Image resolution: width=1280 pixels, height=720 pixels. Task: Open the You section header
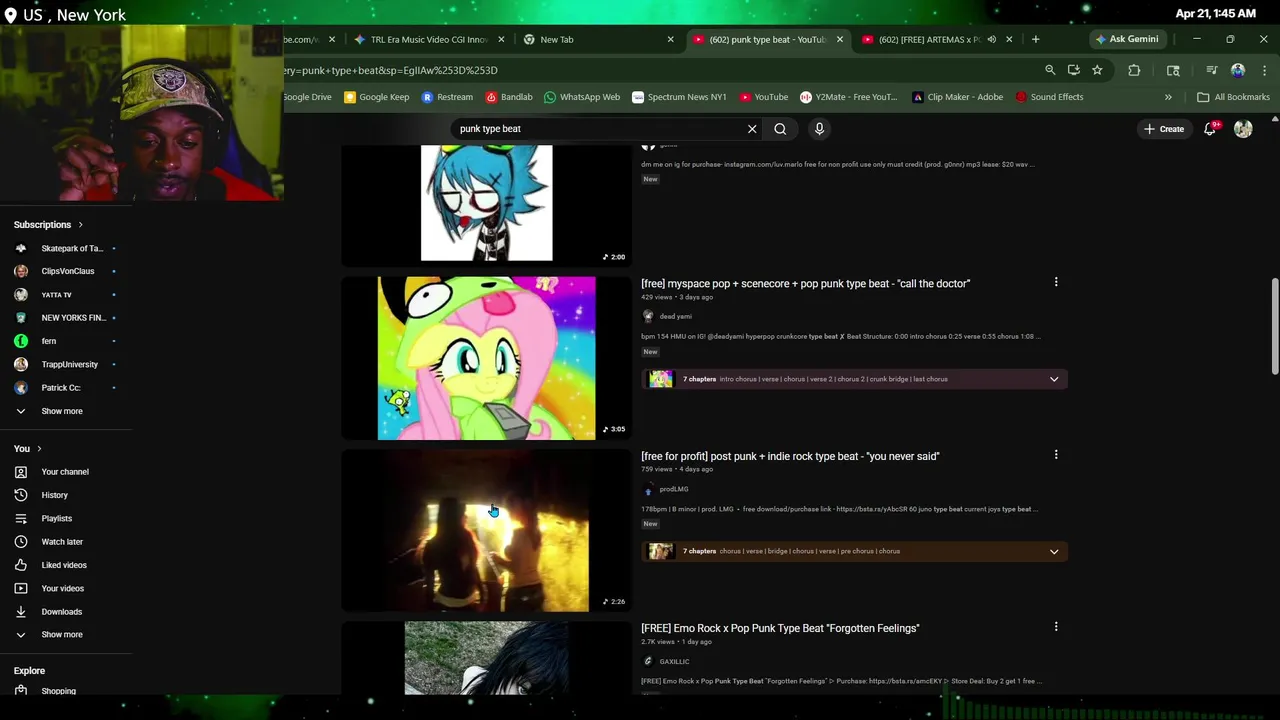point(27,449)
